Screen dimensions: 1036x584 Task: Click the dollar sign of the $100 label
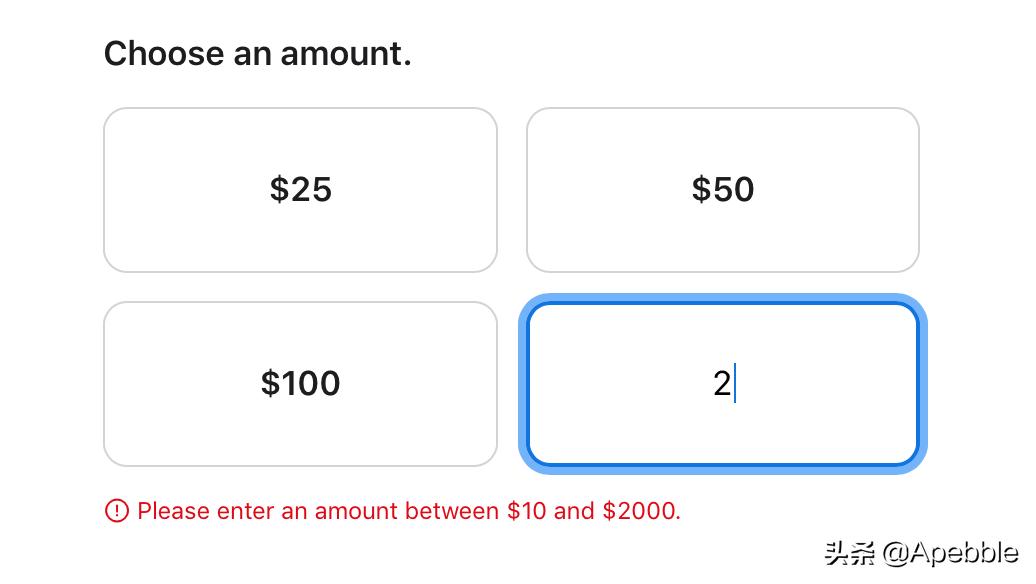pos(269,384)
